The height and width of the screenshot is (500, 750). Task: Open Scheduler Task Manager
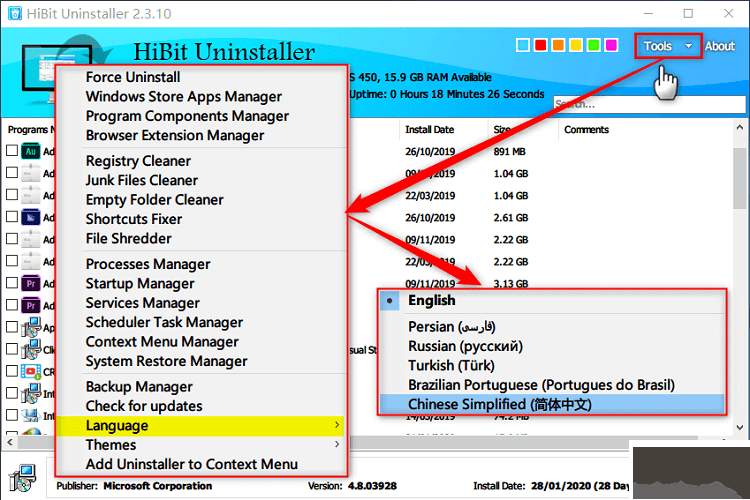click(x=164, y=322)
